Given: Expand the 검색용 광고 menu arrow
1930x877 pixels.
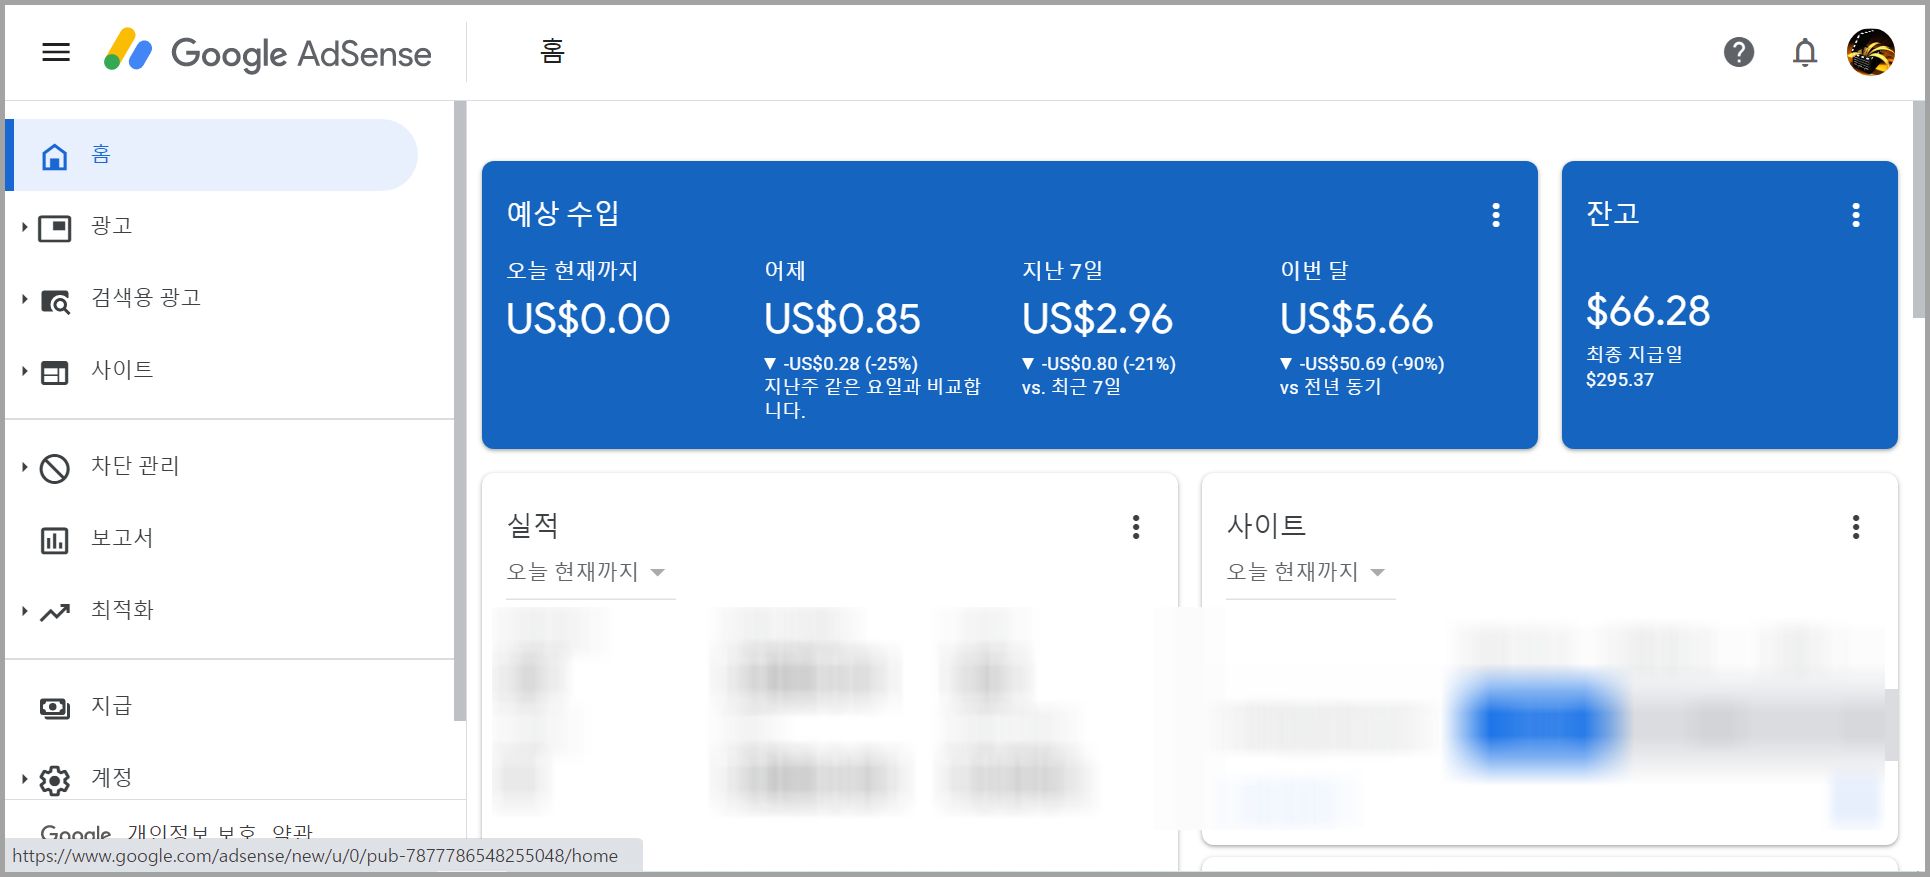Looking at the screenshot, I should click(24, 299).
